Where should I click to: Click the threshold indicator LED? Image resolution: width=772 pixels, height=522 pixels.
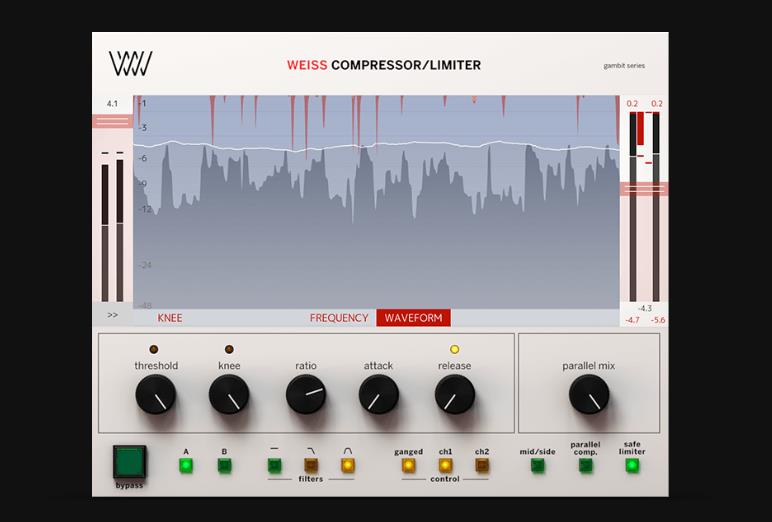[x=154, y=349]
